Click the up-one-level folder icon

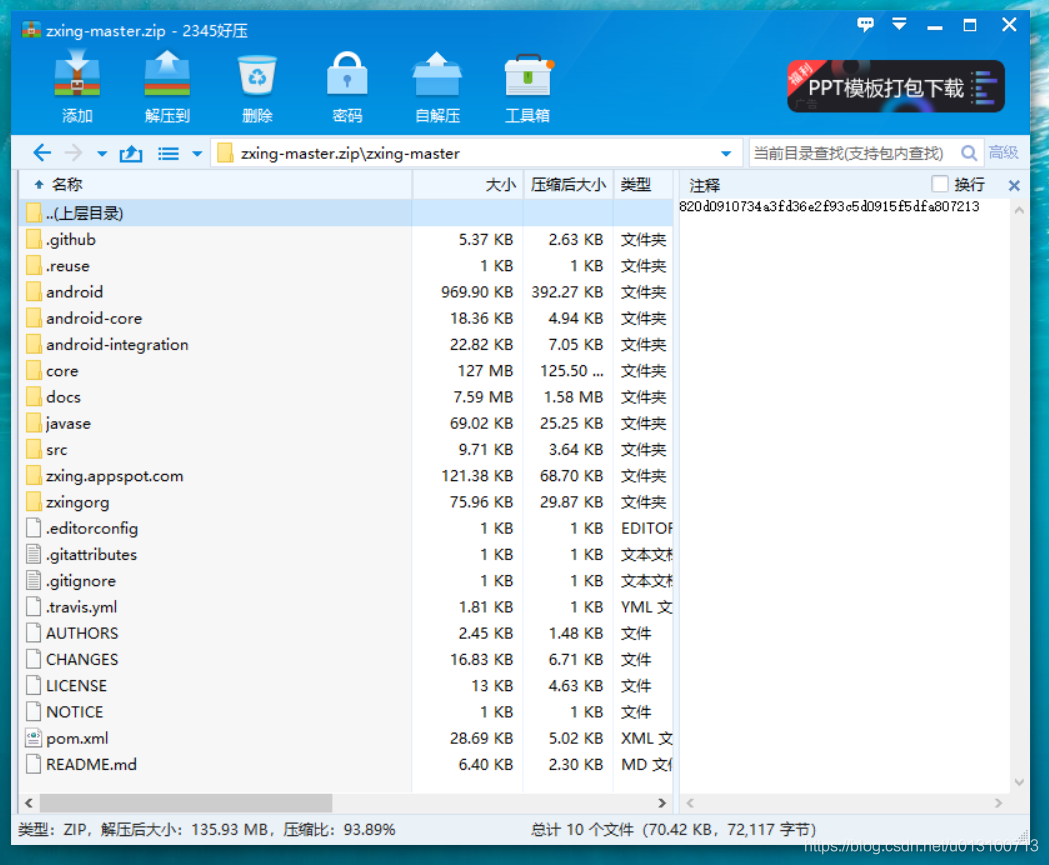click(131, 154)
